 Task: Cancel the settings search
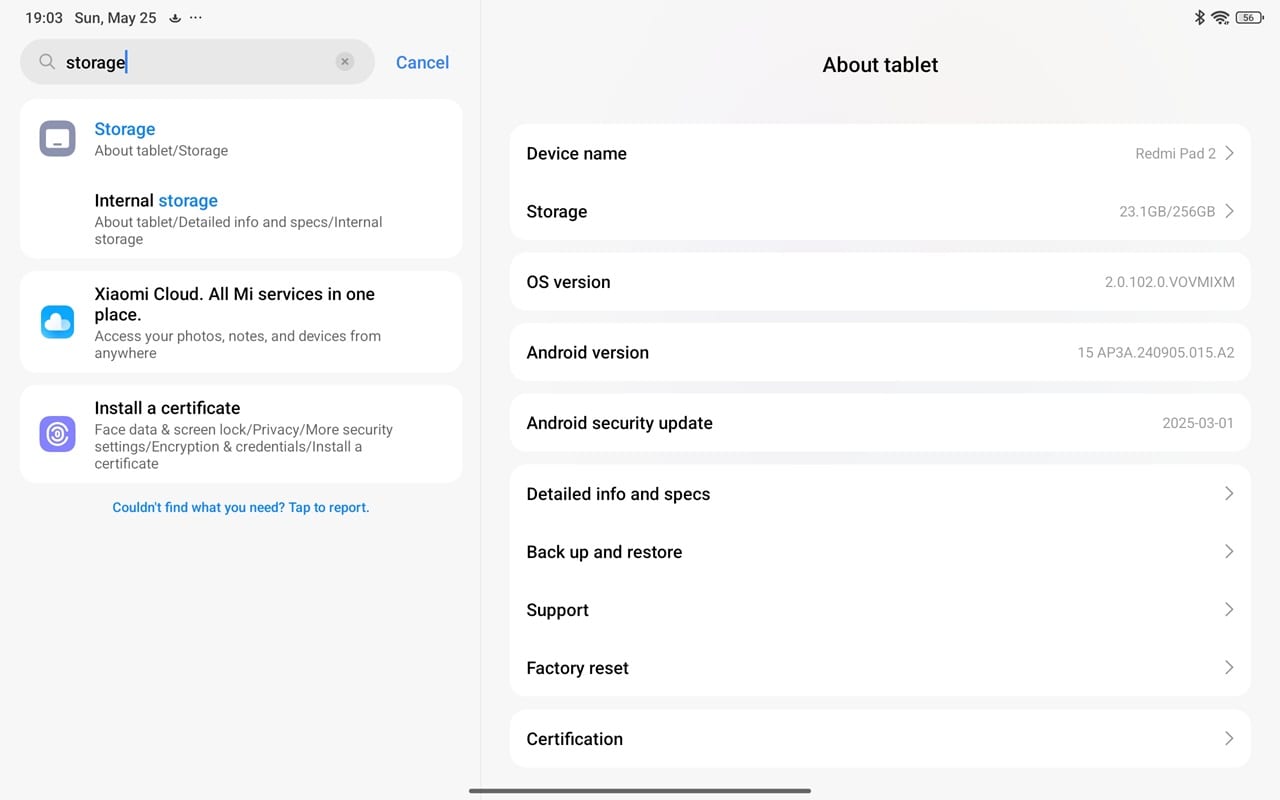tap(422, 62)
